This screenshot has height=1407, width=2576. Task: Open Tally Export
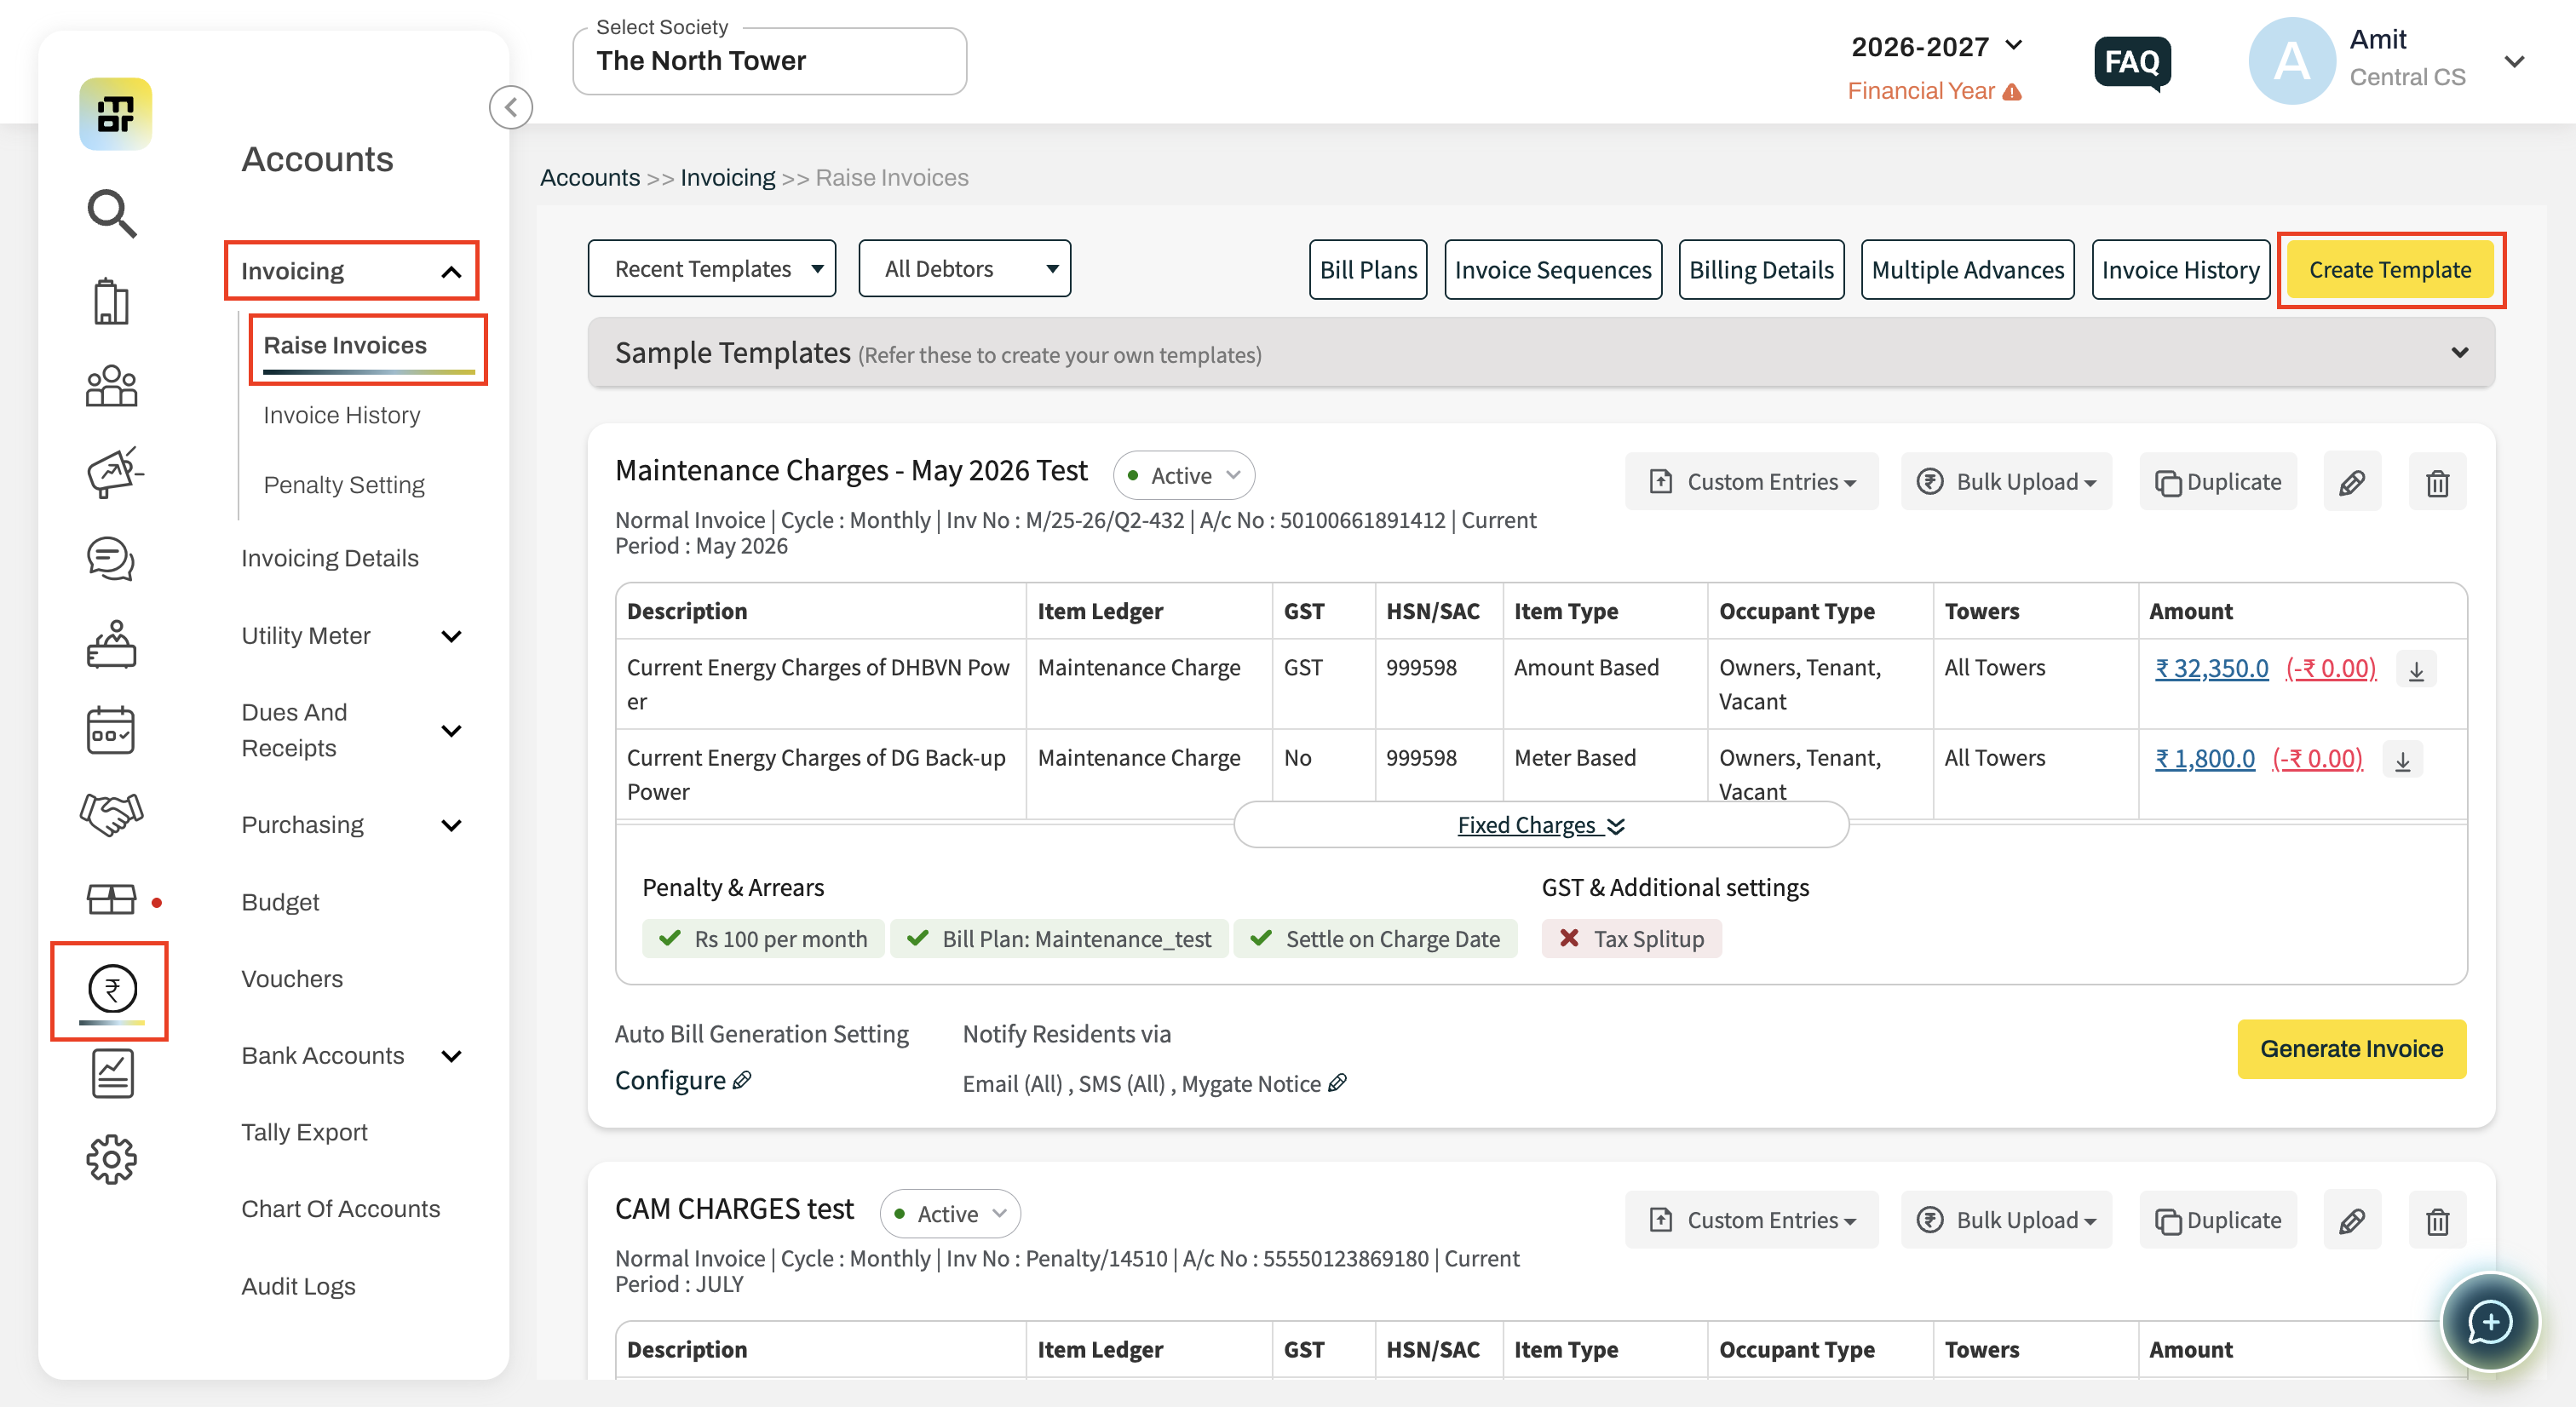click(304, 1132)
